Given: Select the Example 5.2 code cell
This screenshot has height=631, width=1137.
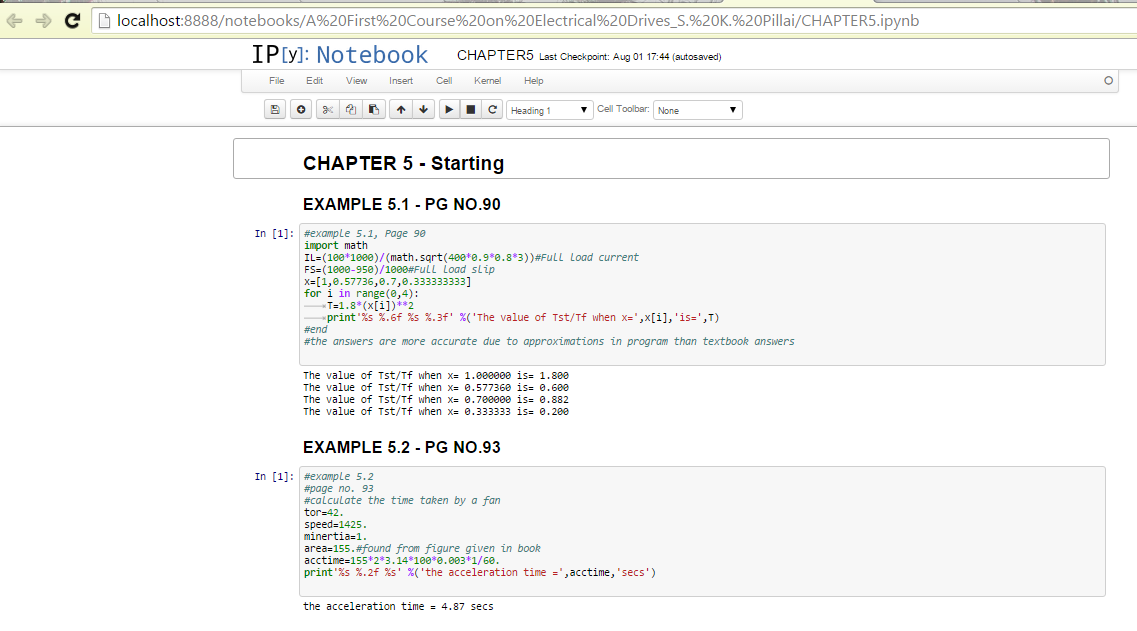Looking at the screenshot, I should (x=703, y=531).
